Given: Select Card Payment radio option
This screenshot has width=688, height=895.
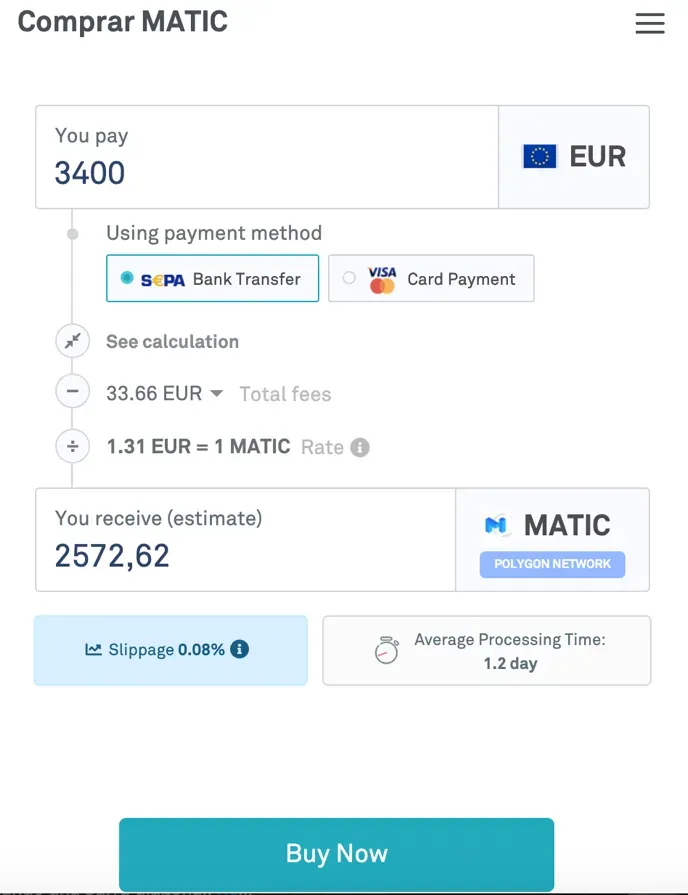Looking at the screenshot, I should (431, 279).
